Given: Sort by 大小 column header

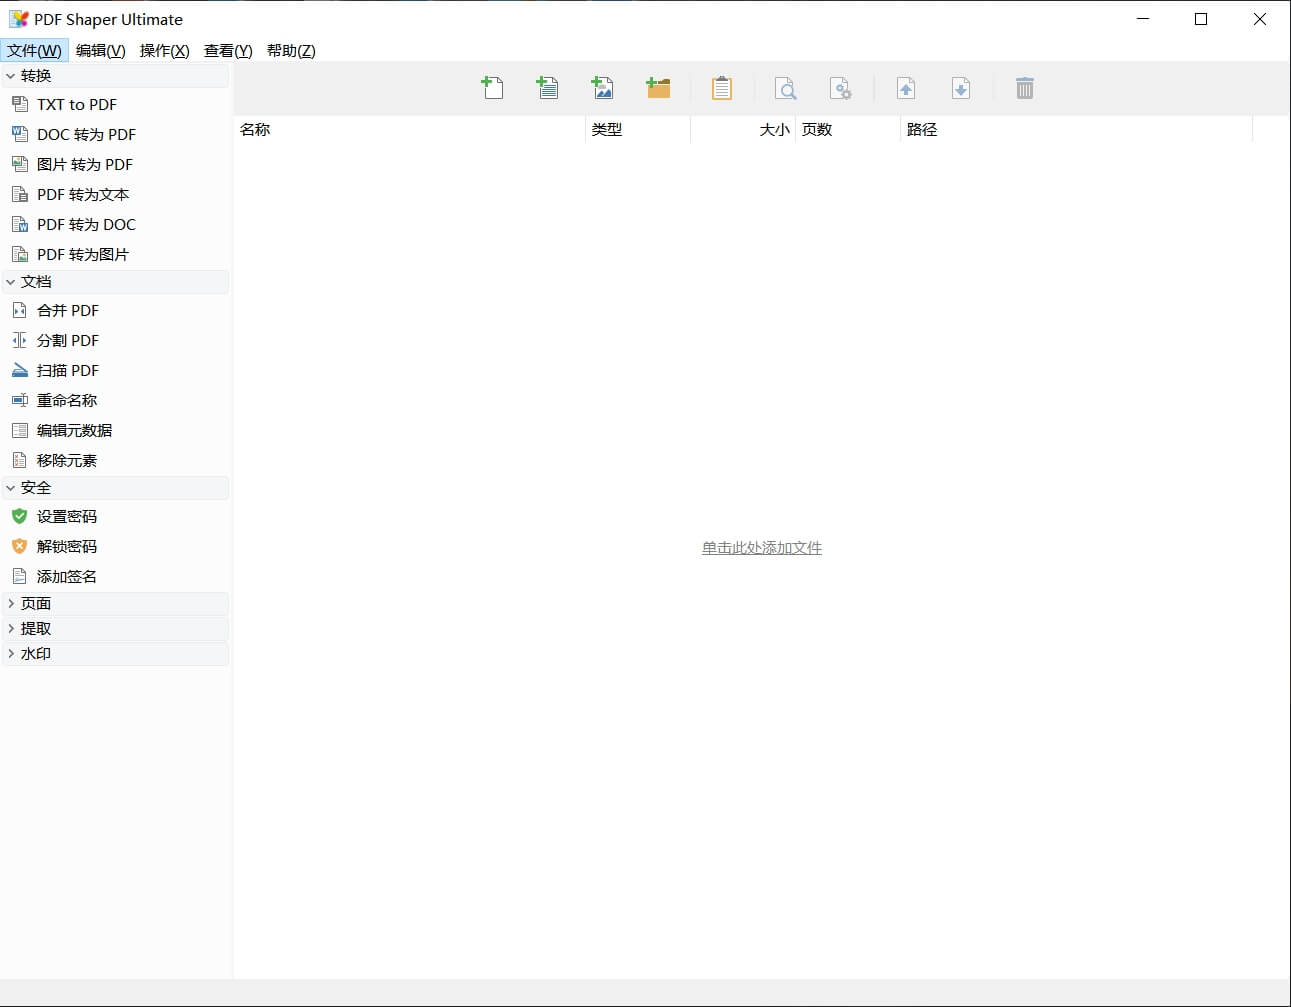Looking at the screenshot, I should tap(743, 130).
